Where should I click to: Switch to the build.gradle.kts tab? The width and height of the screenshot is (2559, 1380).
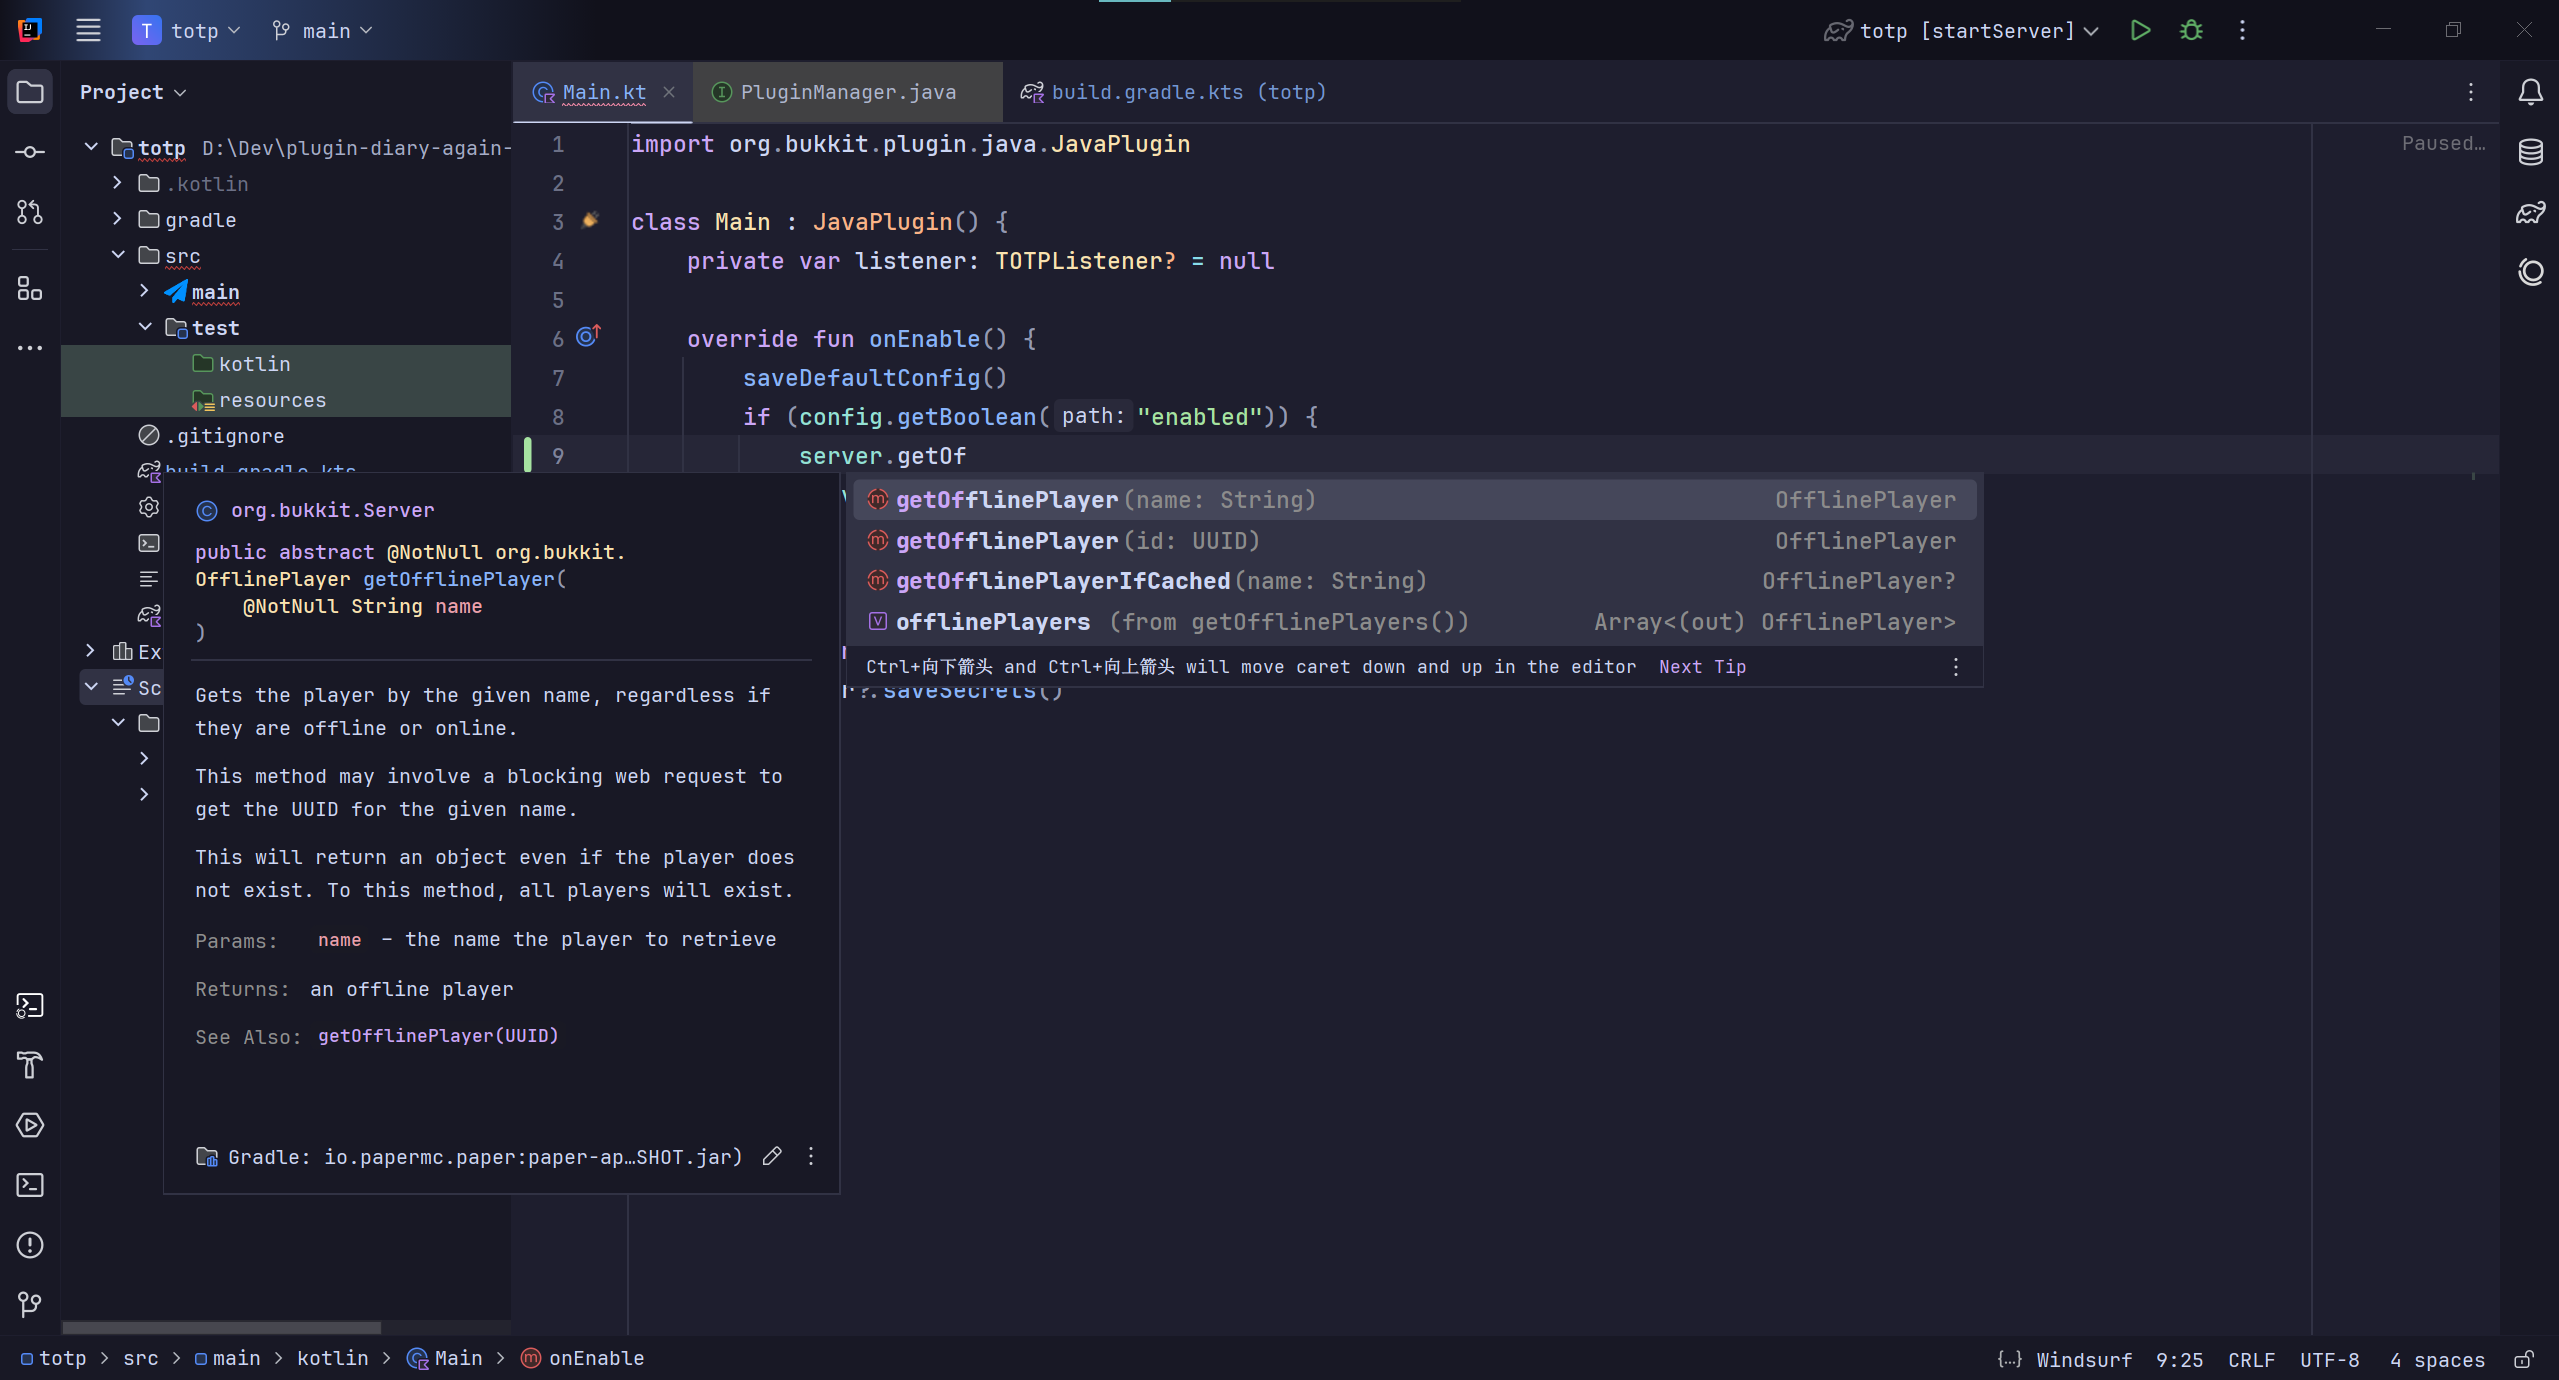1187,92
